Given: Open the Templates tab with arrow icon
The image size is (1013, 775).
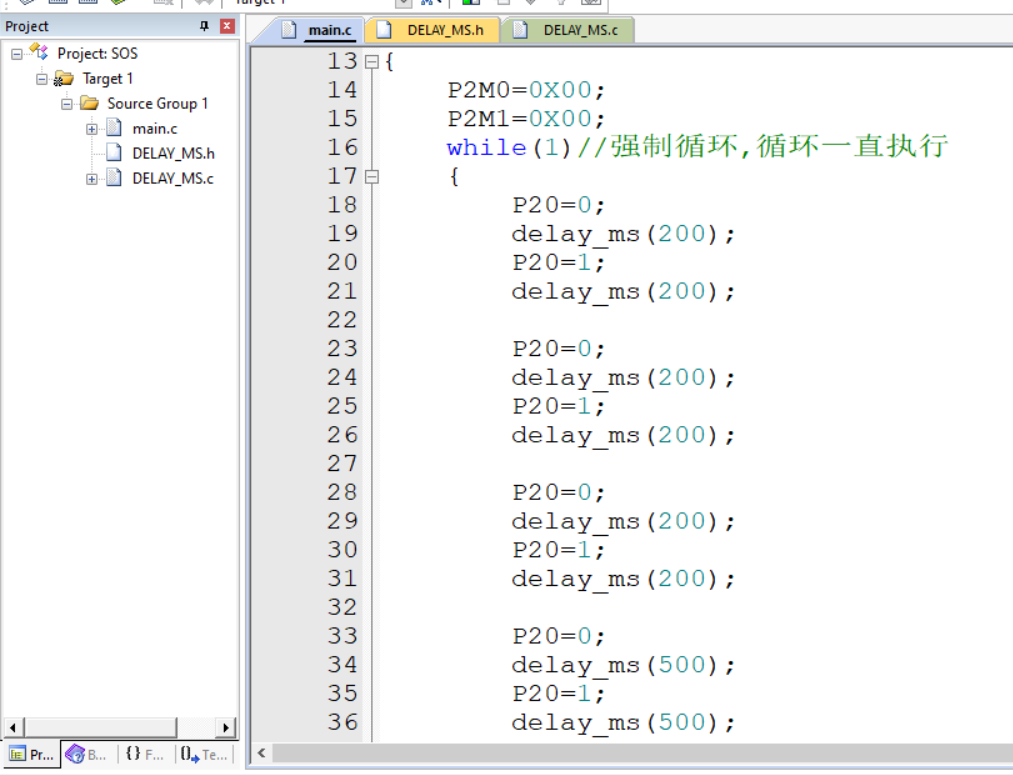Looking at the screenshot, I should (x=204, y=754).
